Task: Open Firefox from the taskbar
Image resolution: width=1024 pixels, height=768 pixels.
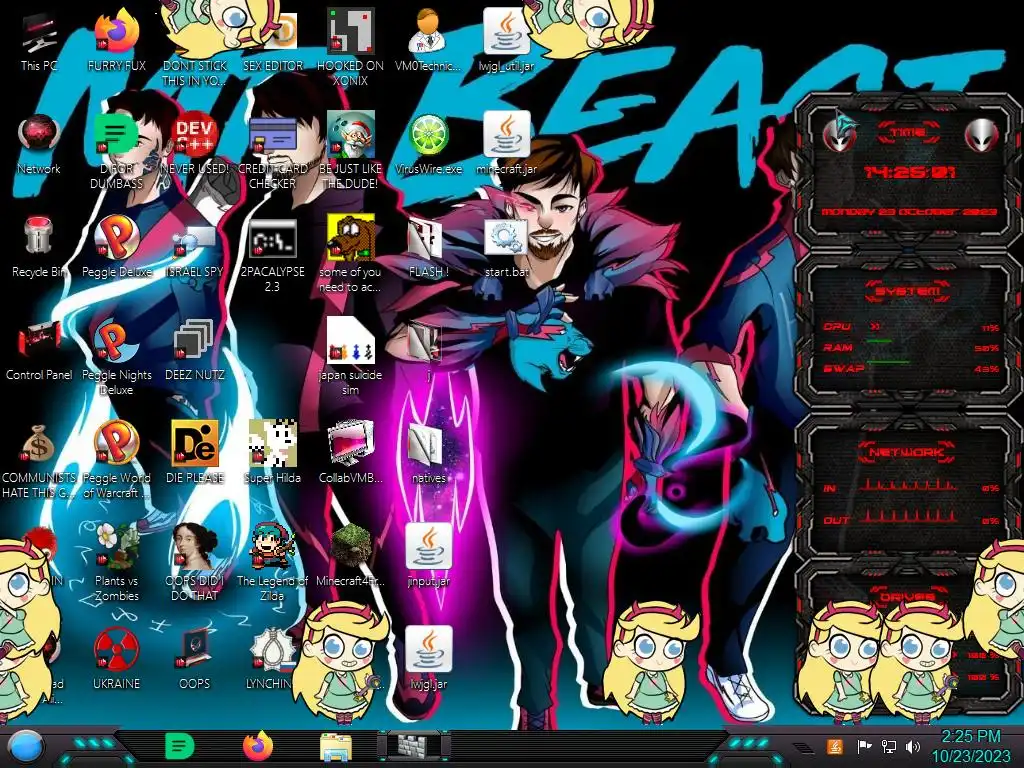Action: pos(258,746)
